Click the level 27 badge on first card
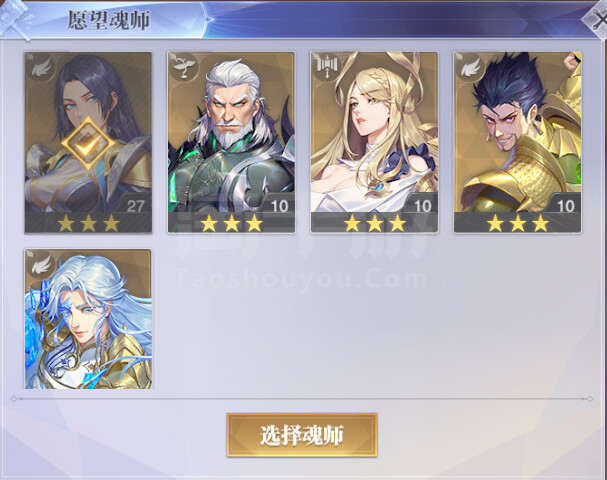The width and height of the screenshot is (607, 480). pyautogui.click(x=135, y=206)
